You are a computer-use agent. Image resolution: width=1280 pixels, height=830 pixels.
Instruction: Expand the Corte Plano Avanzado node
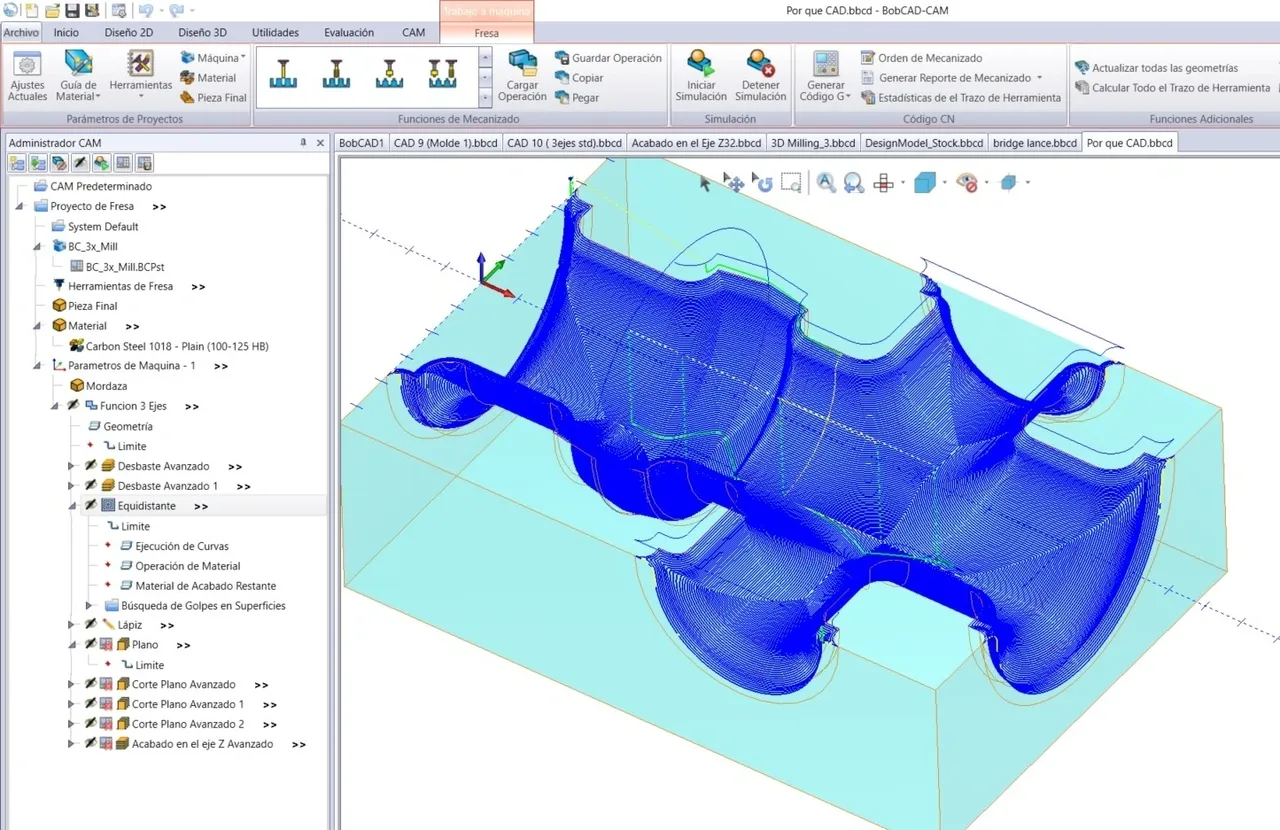(x=71, y=685)
